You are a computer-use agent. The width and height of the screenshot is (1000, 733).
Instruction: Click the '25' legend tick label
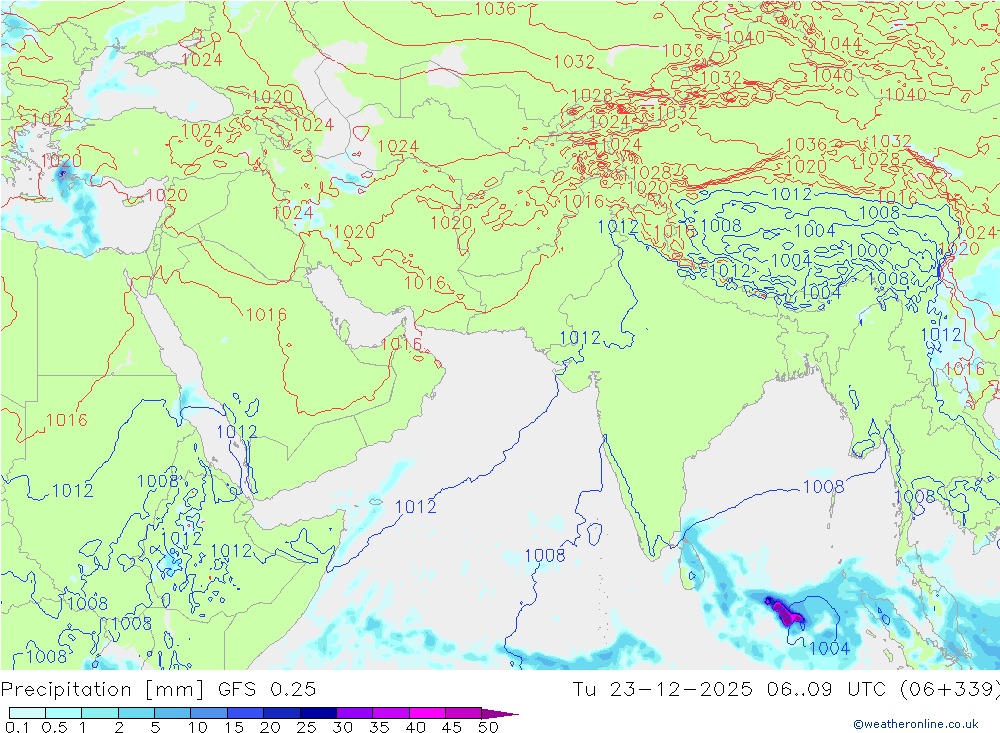(x=306, y=727)
